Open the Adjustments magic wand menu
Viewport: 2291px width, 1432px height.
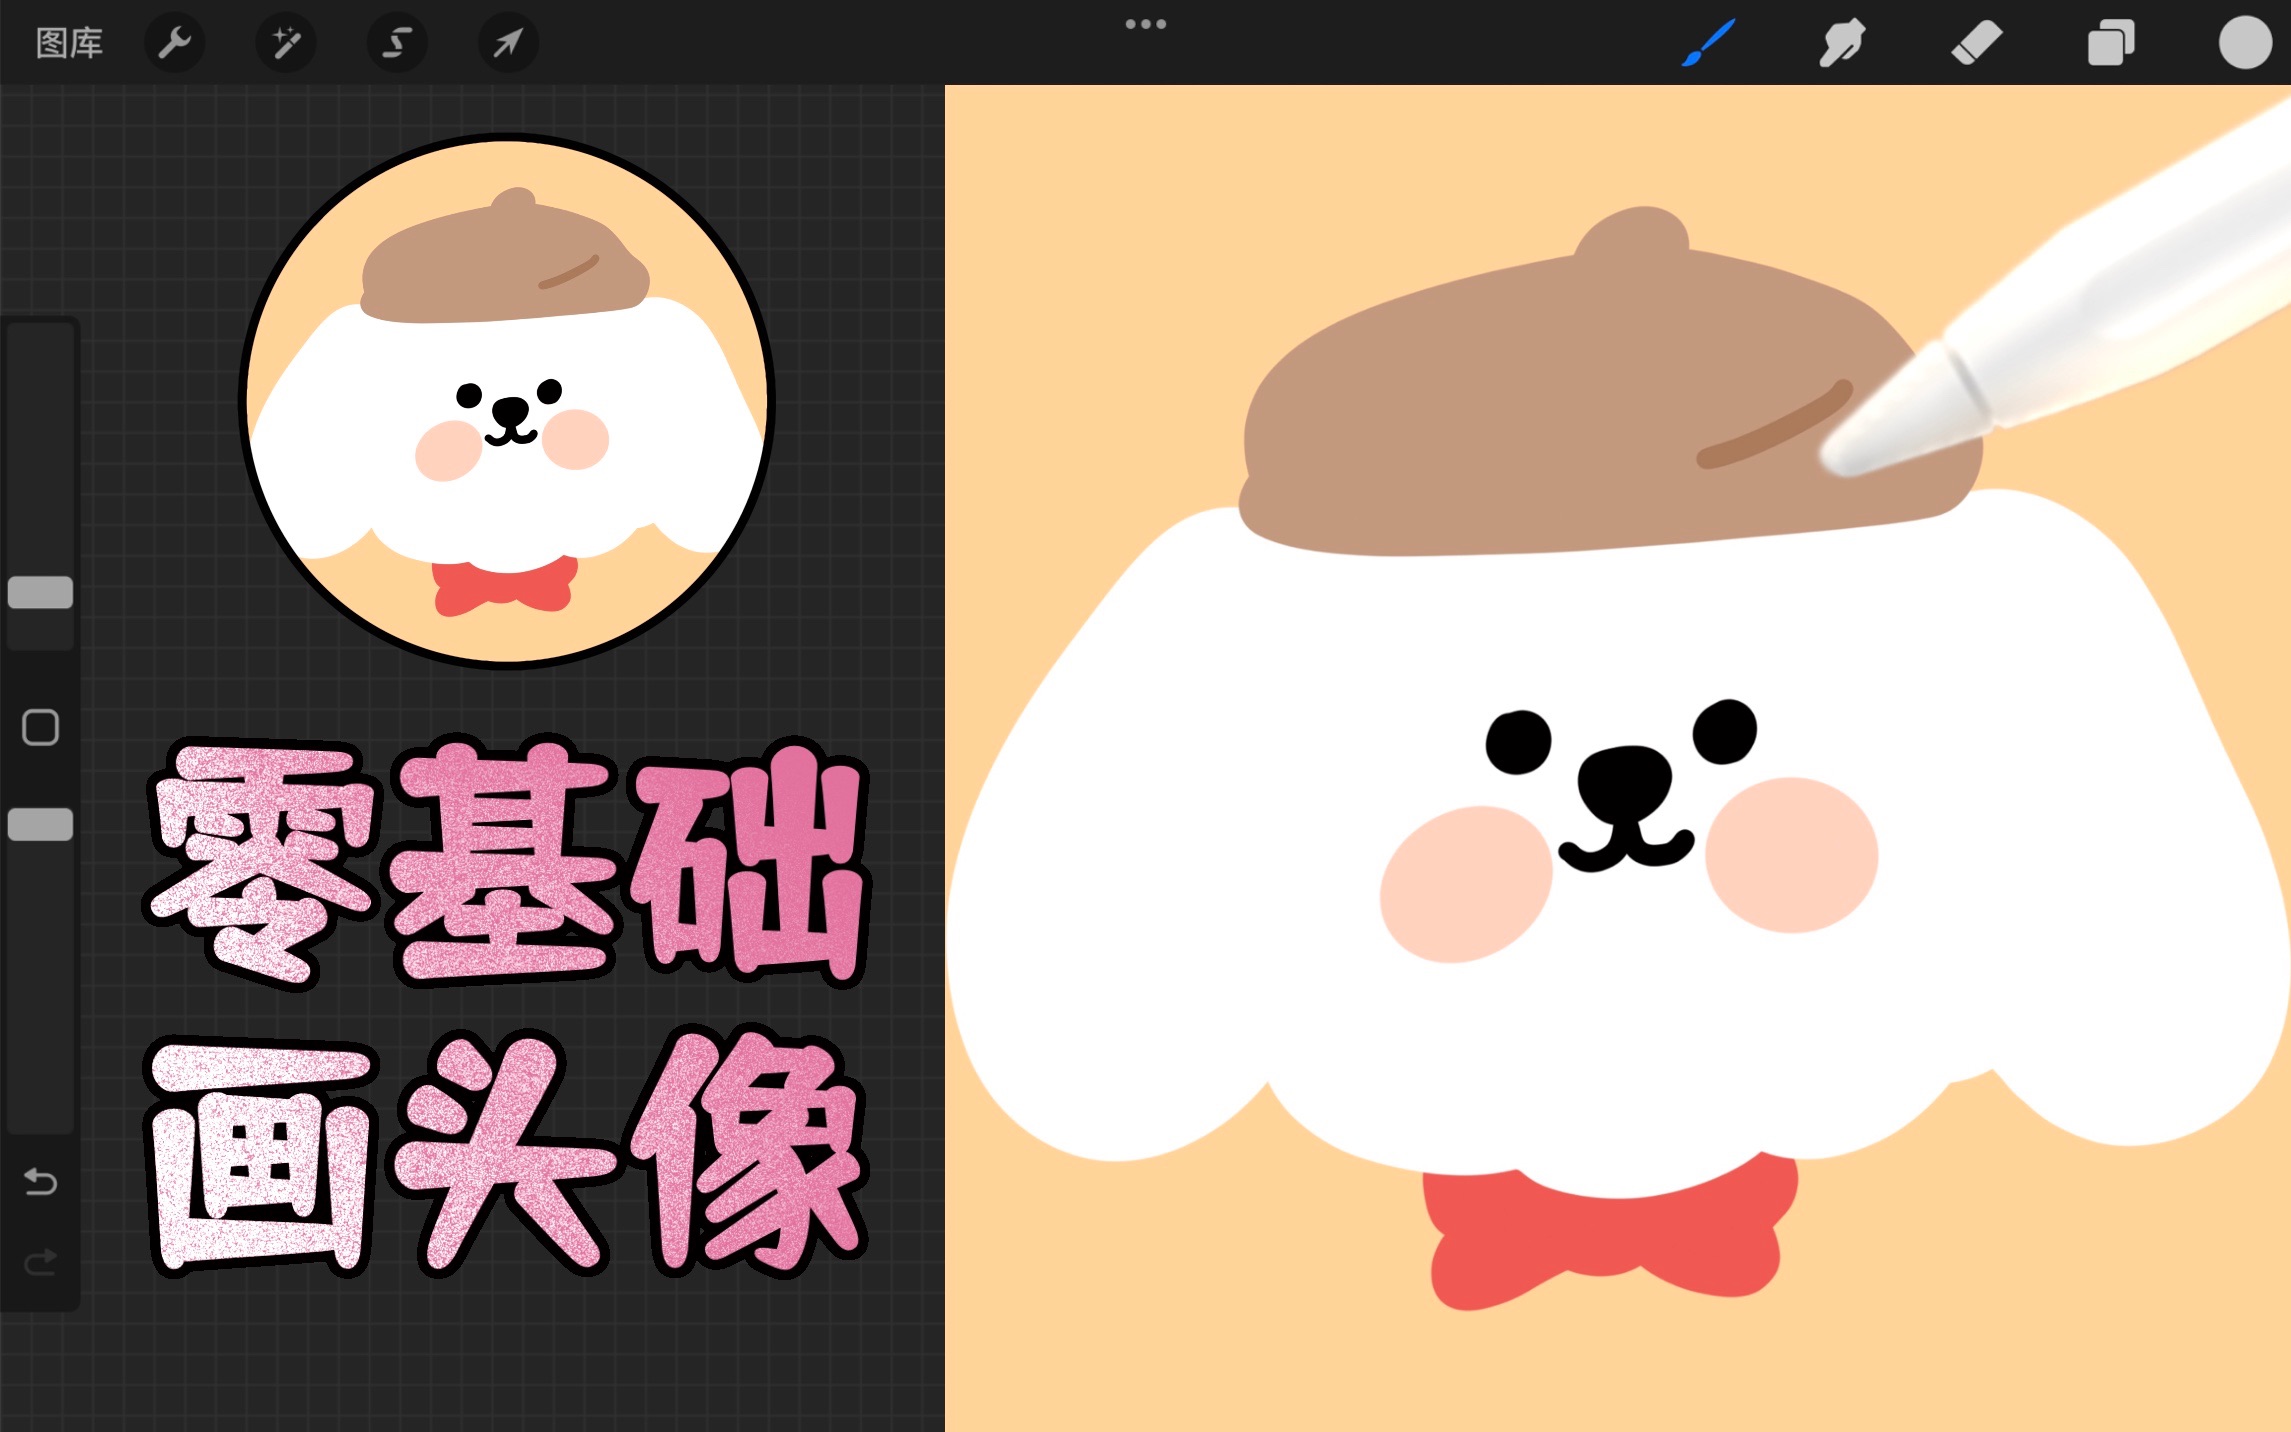coord(286,43)
